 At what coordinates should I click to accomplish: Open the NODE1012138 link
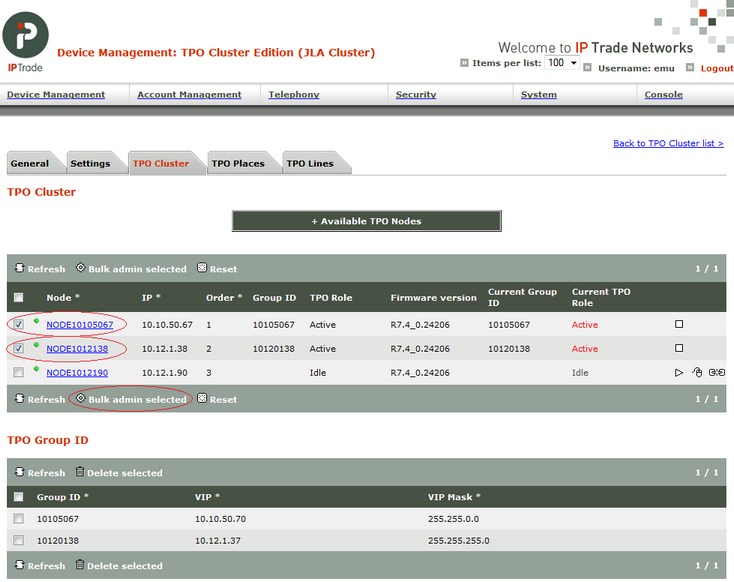77,349
